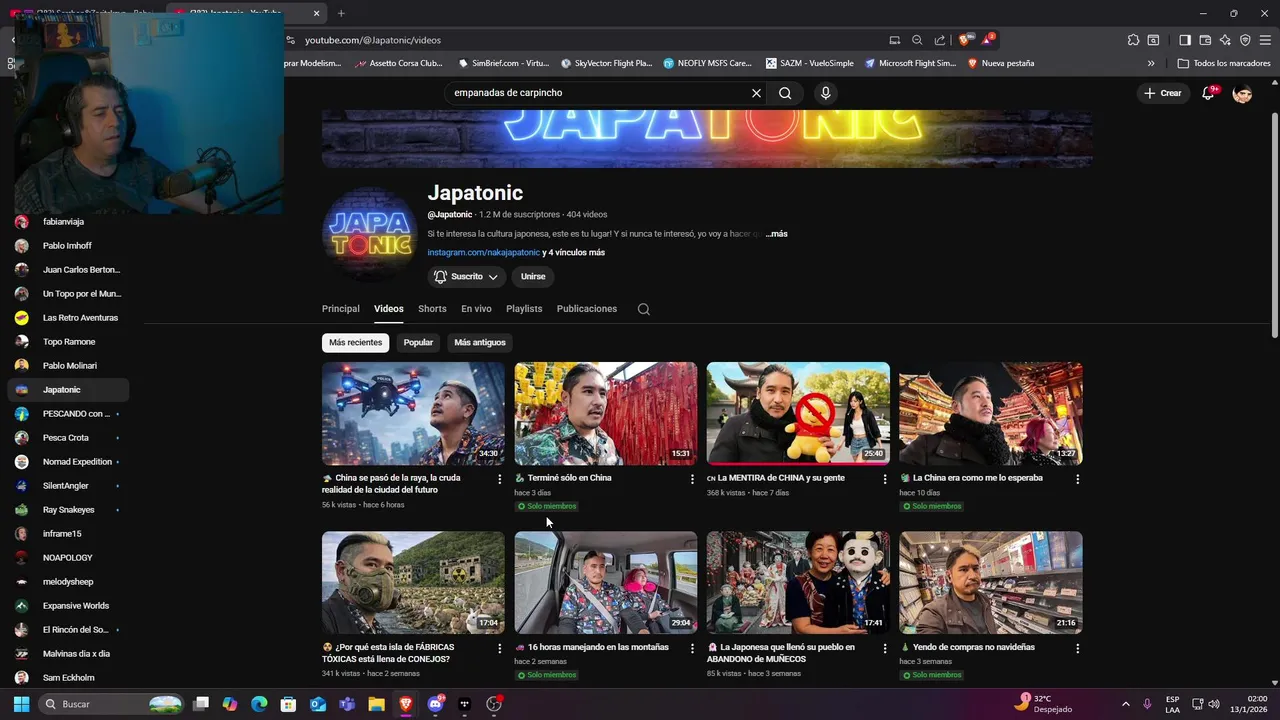The width and height of the screenshot is (1280, 720).
Task: Open Brave Wallet icon
Action: point(1205,40)
